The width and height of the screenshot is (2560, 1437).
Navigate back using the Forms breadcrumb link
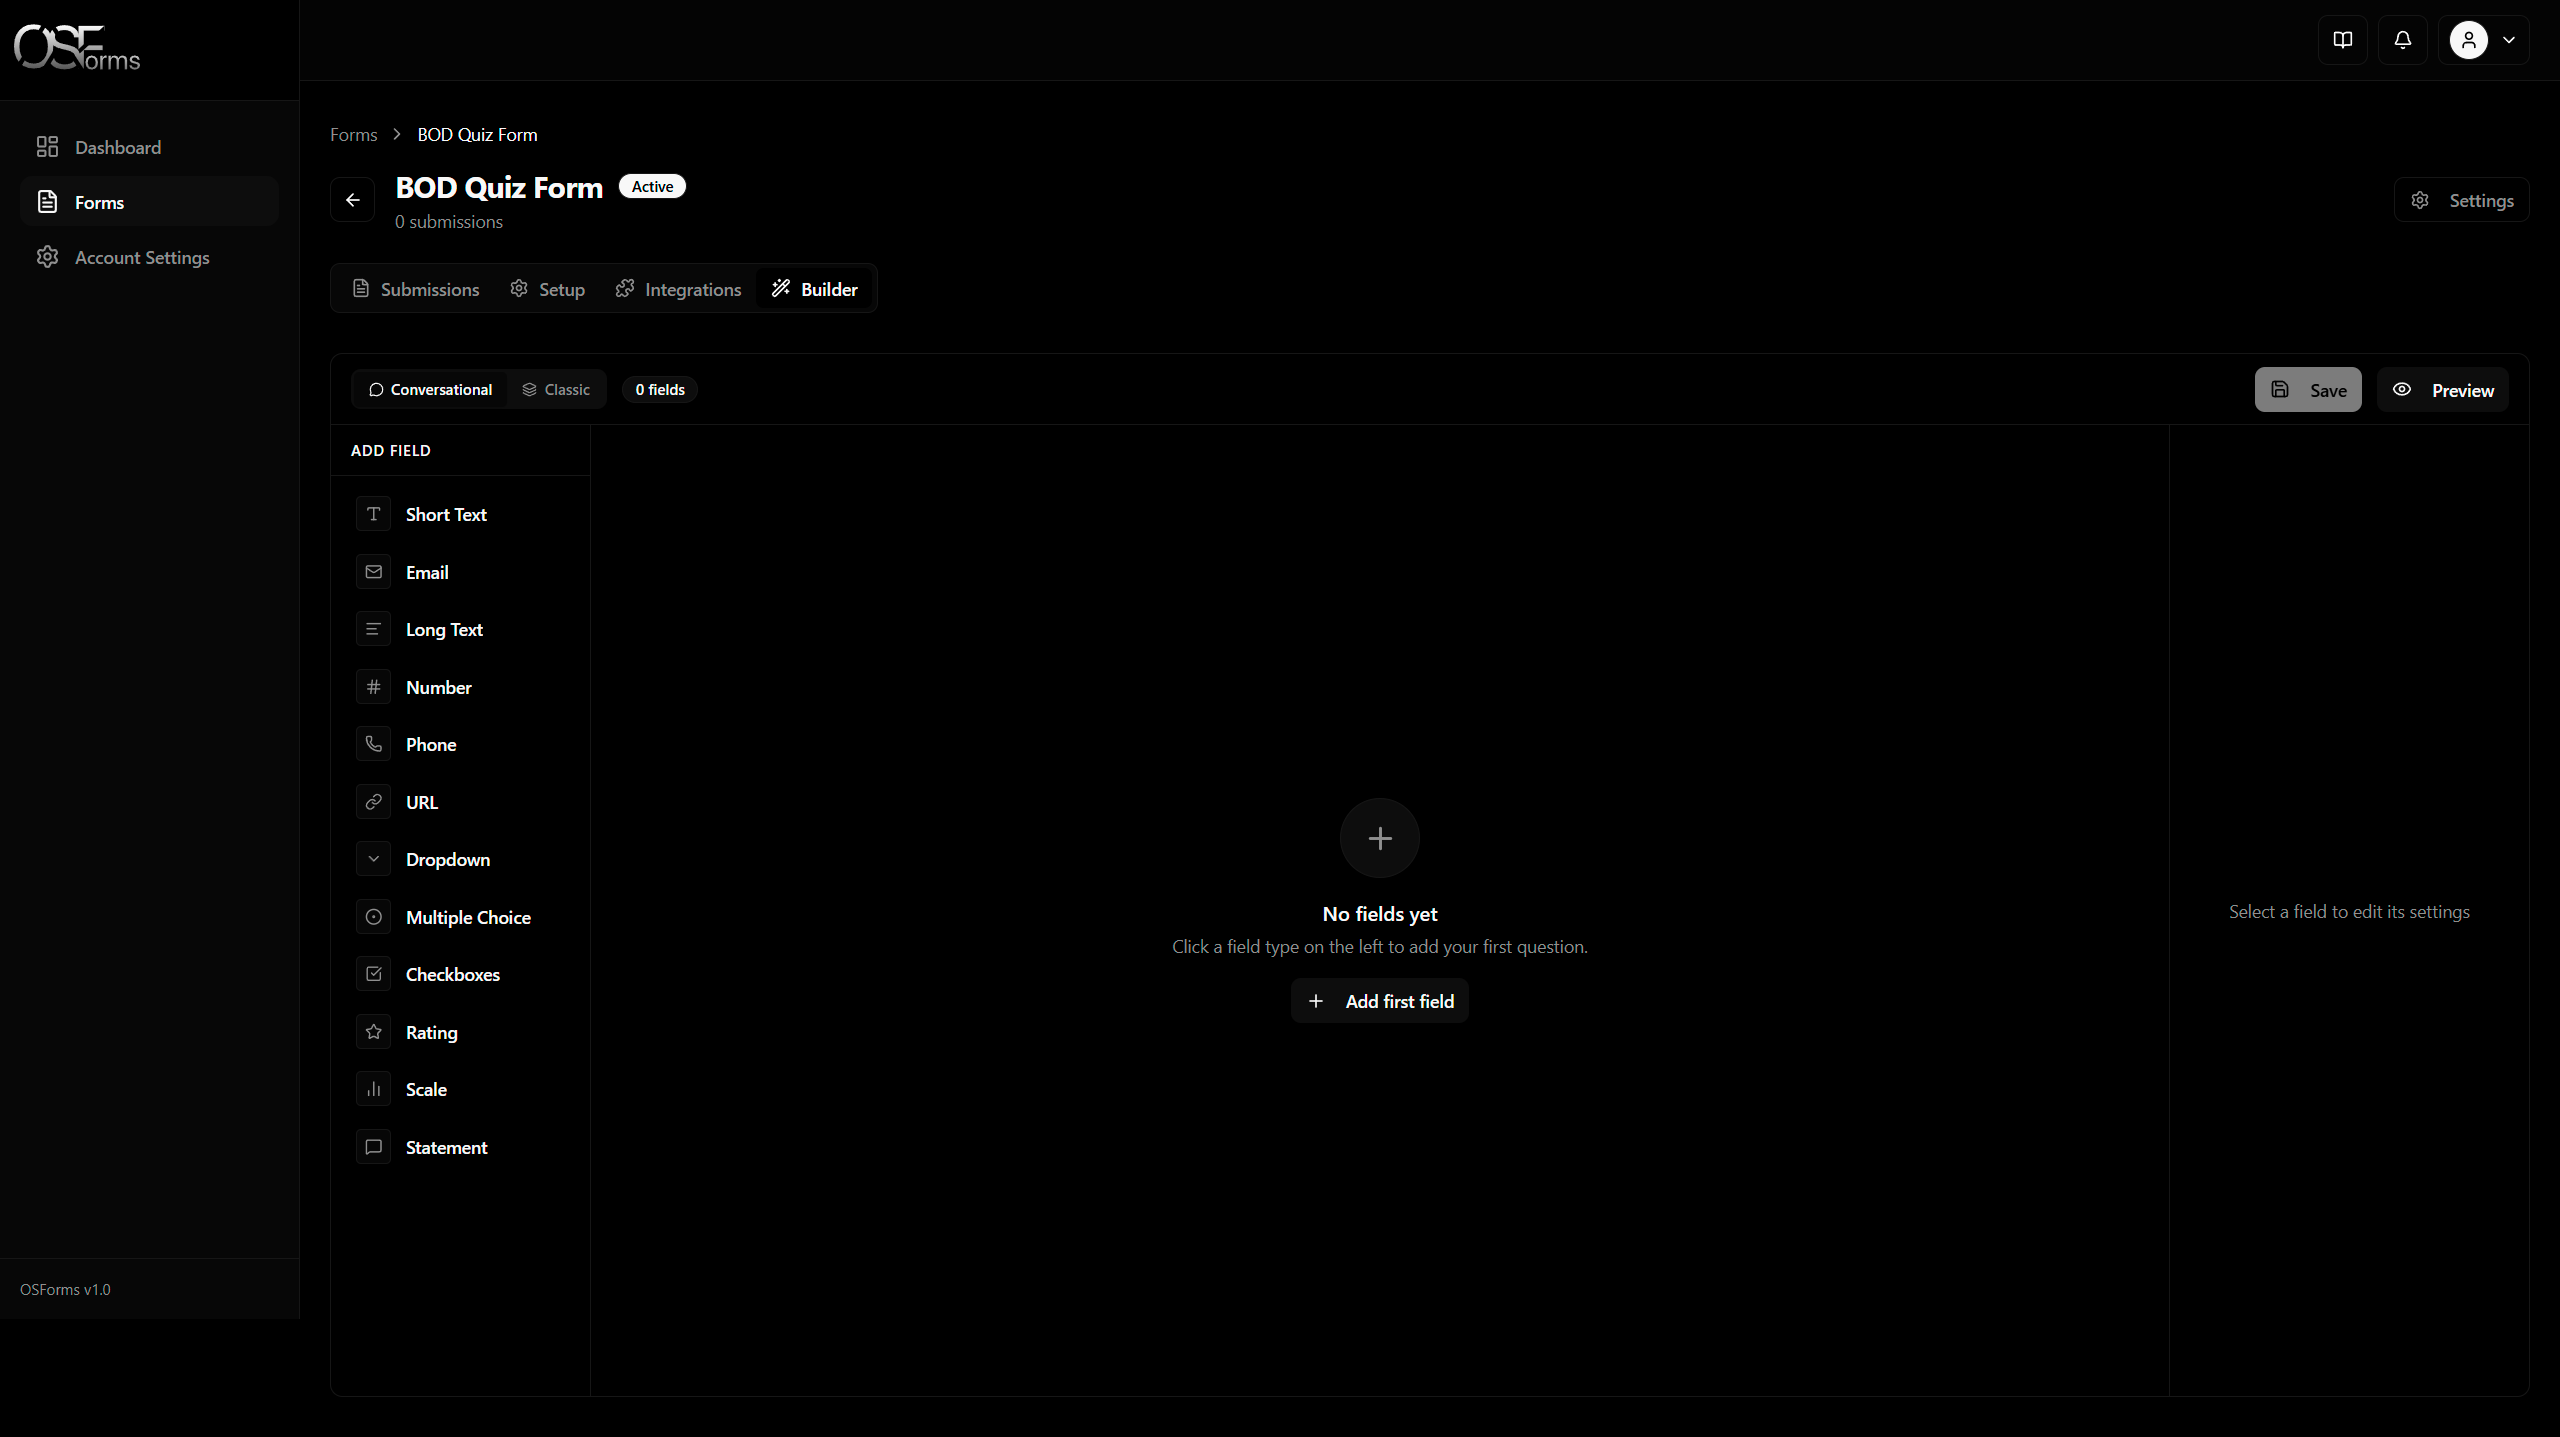352,134
